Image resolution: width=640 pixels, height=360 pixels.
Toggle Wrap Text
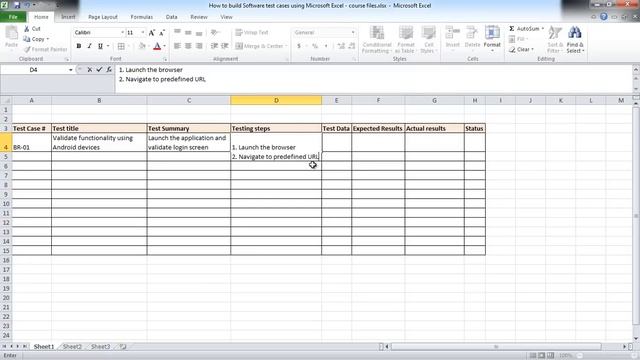click(x=252, y=32)
